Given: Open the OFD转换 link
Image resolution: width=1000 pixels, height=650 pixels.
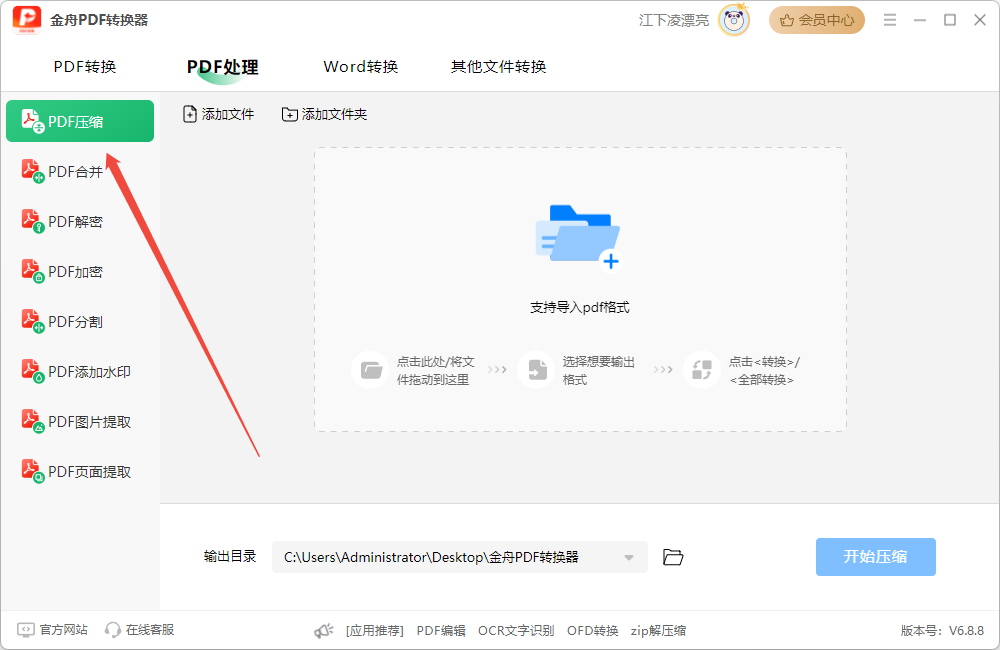Looking at the screenshot, I should click(x=592, y=631).
